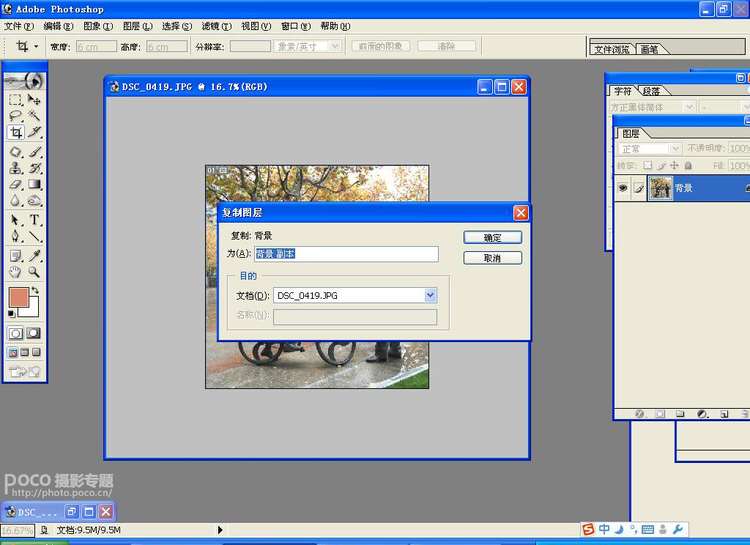Toggle lock transparent pixels checkbox
Image resolution: width=750 pixels, height=545 pixels.
(647, 166)
